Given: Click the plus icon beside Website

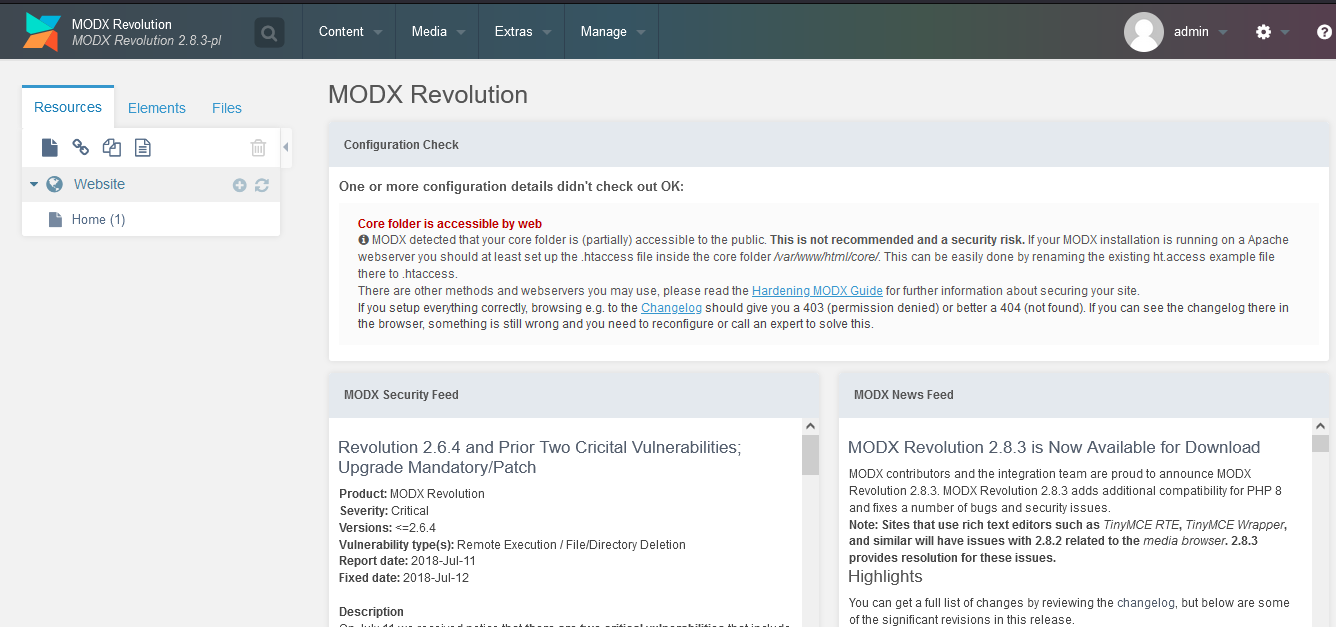Looking at the screenshot, I should [x=239, y=185].
